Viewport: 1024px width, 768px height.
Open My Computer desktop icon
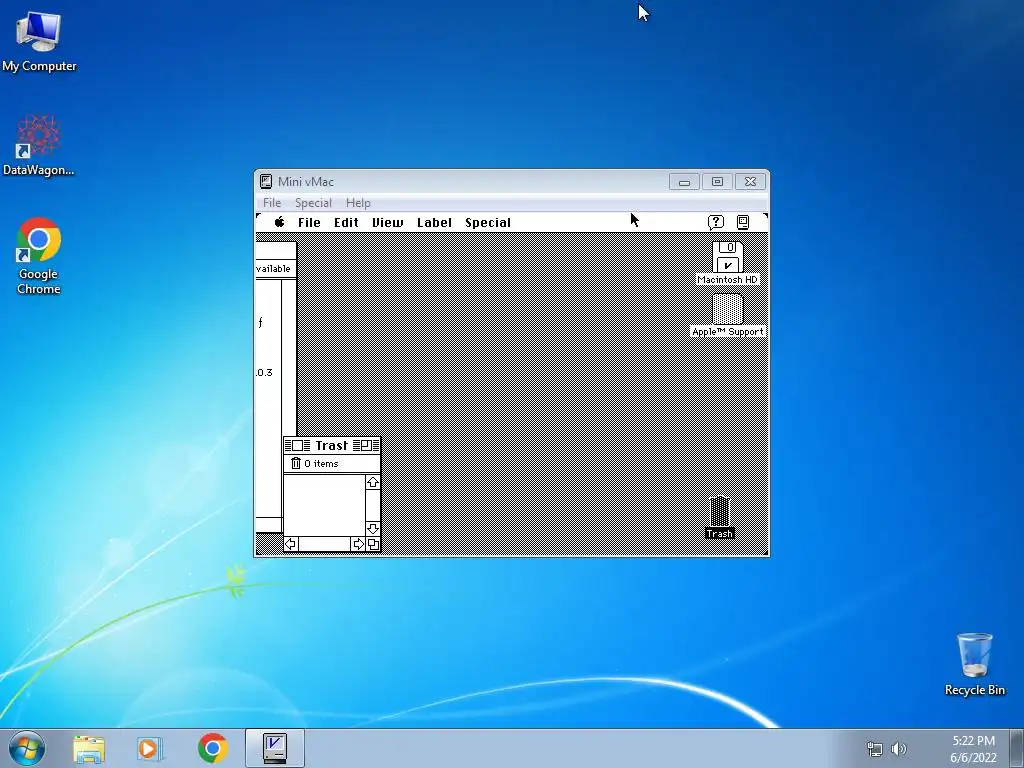pyautogui.click(x=39, y=42)
